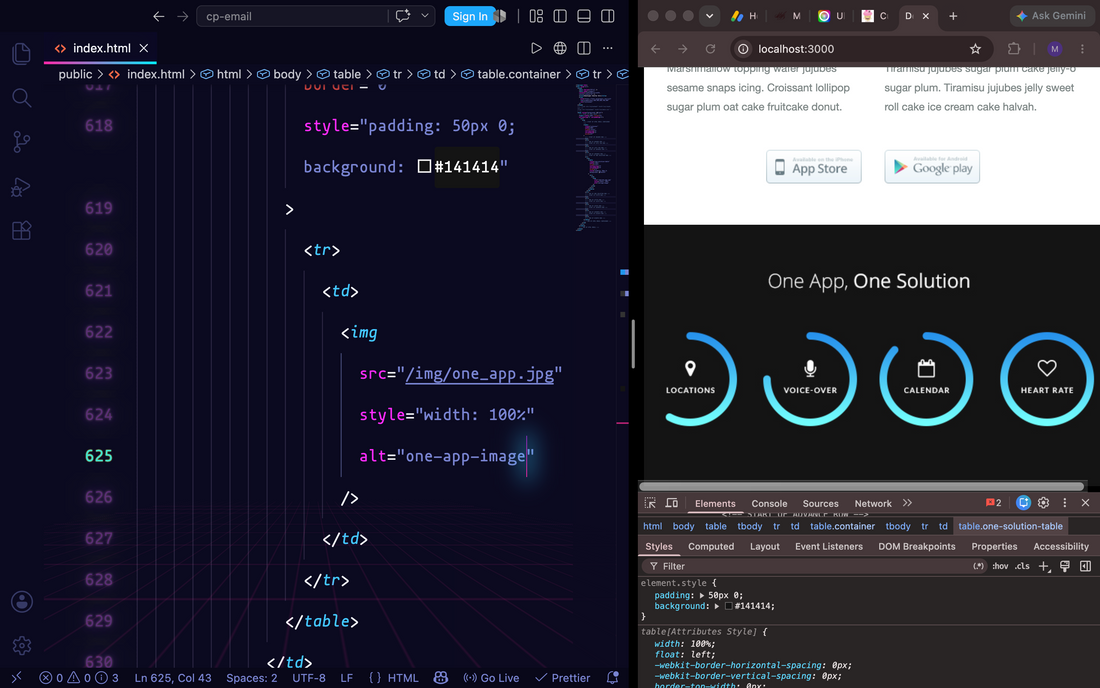The image size is (1100, 688).
Task: Show more DevTools tabs chevron
Action: tap(908, 503)
